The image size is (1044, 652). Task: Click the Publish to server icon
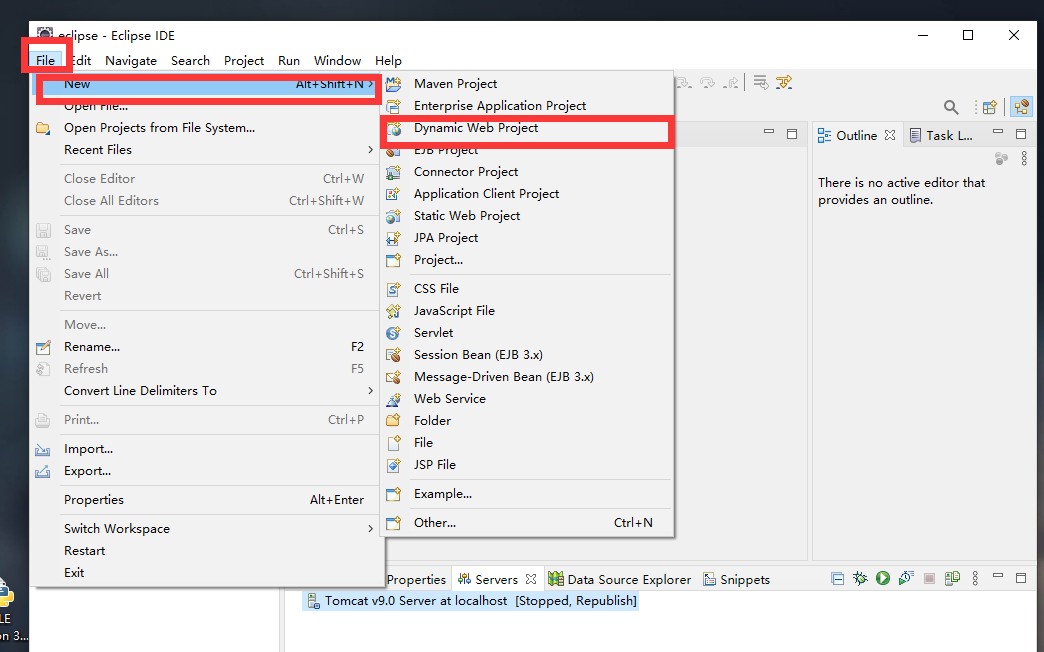[952, 578]
